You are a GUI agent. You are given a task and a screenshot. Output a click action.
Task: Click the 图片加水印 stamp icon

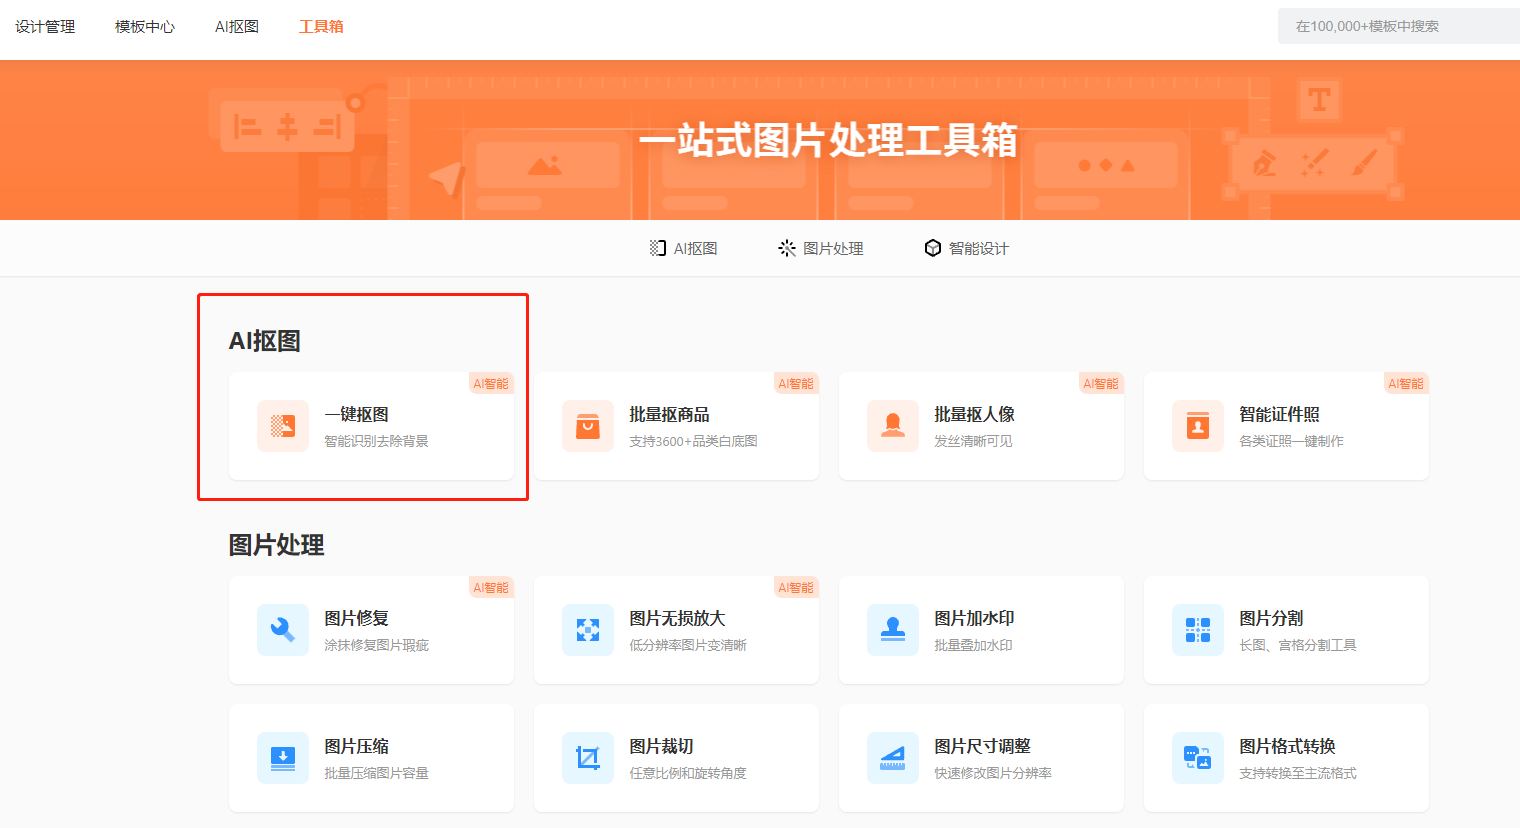[893, 630]
